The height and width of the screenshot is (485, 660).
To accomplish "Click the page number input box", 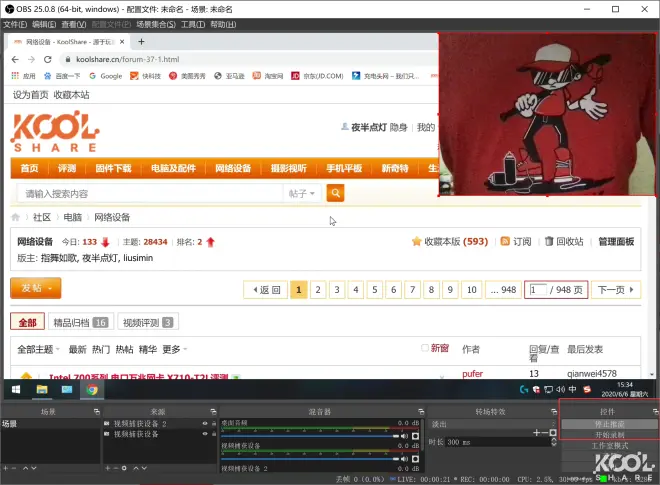I will pos(538,290).
